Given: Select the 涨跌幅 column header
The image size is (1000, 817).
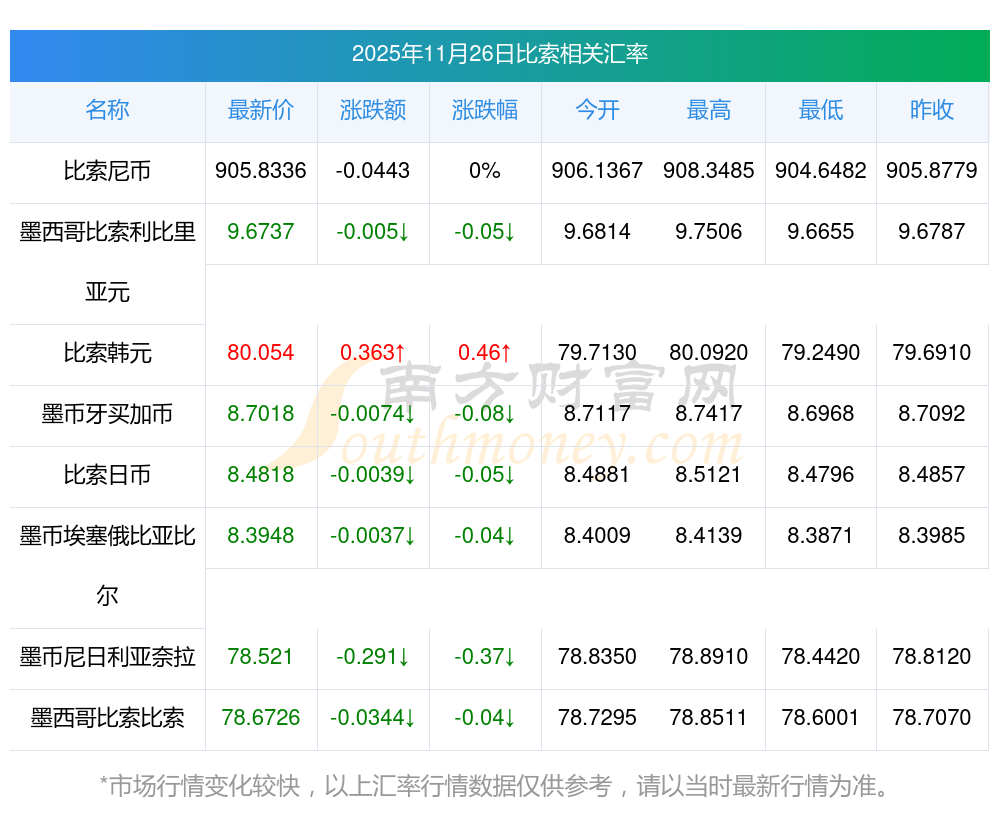Looking at the screenshot, I should point(485,111).
